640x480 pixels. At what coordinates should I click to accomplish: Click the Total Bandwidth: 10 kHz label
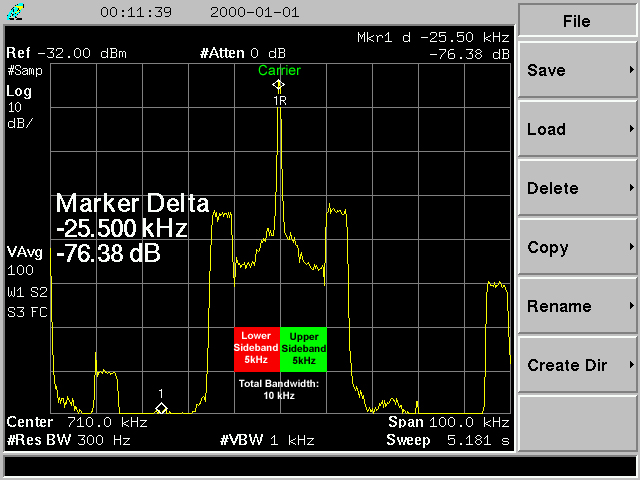[x=279, y=389]
